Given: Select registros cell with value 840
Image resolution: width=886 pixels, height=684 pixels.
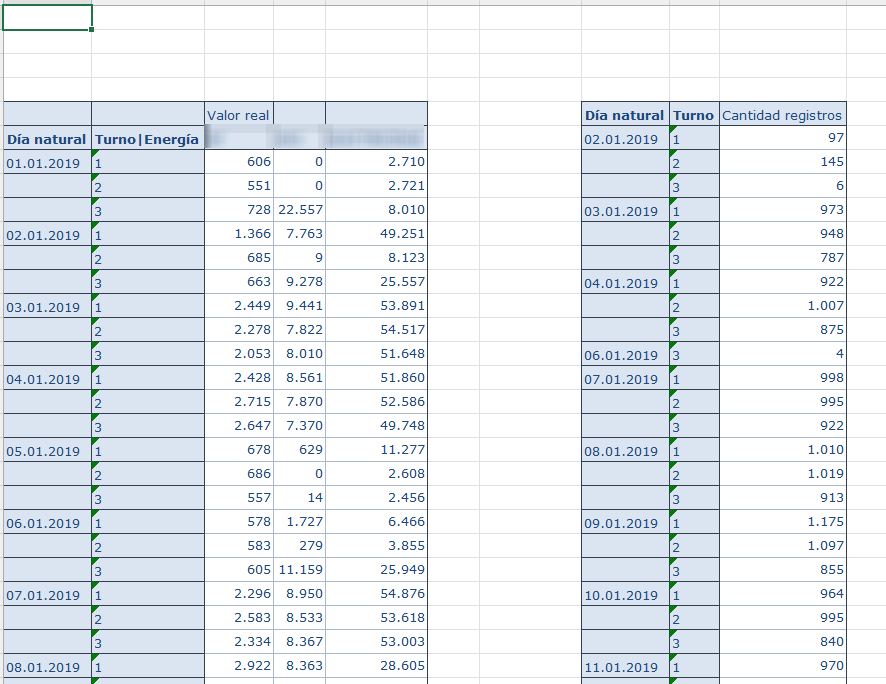Looking at the screenshot, I should pos(783,642).
